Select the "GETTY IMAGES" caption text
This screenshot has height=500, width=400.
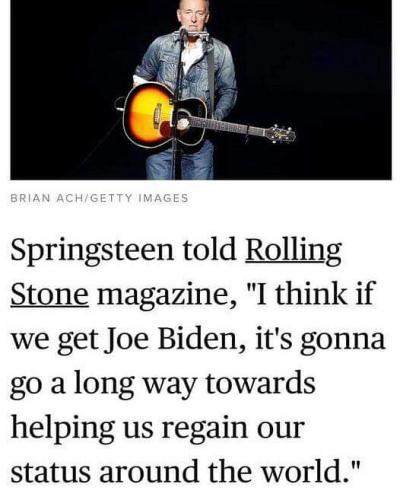(139, 198)
